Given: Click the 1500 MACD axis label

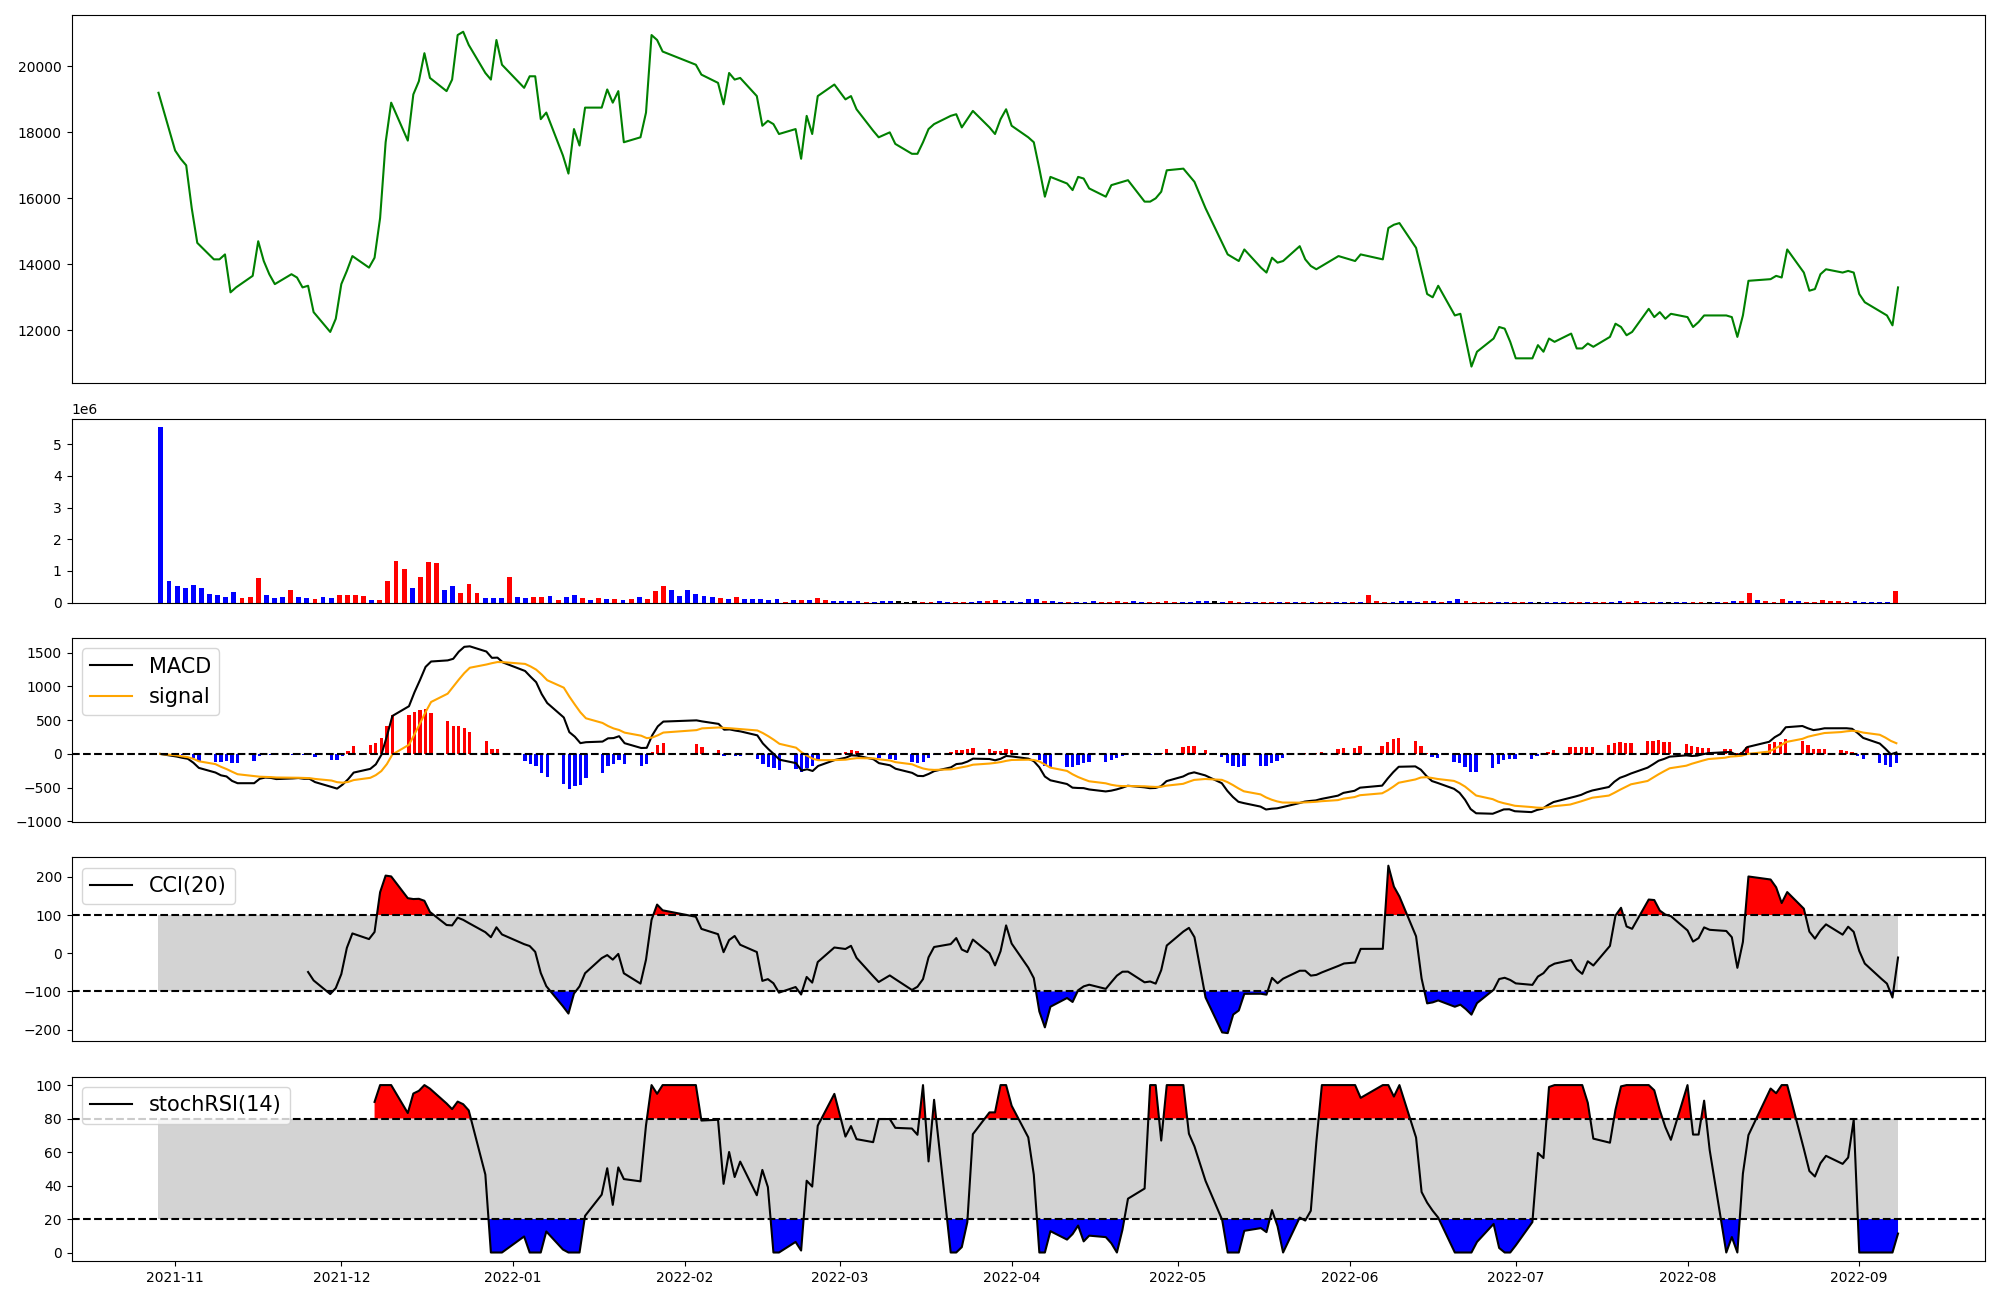Looking at the screenshot, I should (45, 653).
